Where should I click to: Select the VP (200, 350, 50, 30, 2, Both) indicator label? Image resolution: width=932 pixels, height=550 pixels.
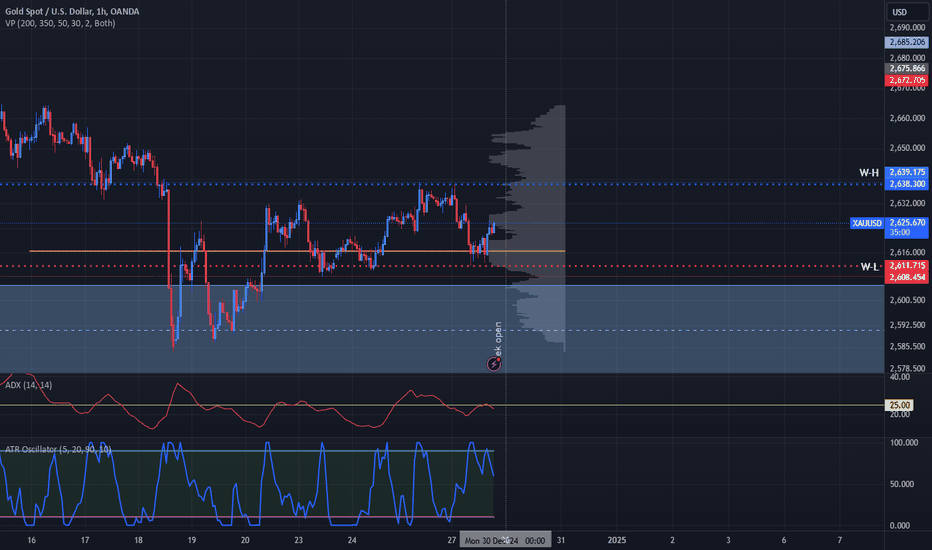click(x=60, y=23)
